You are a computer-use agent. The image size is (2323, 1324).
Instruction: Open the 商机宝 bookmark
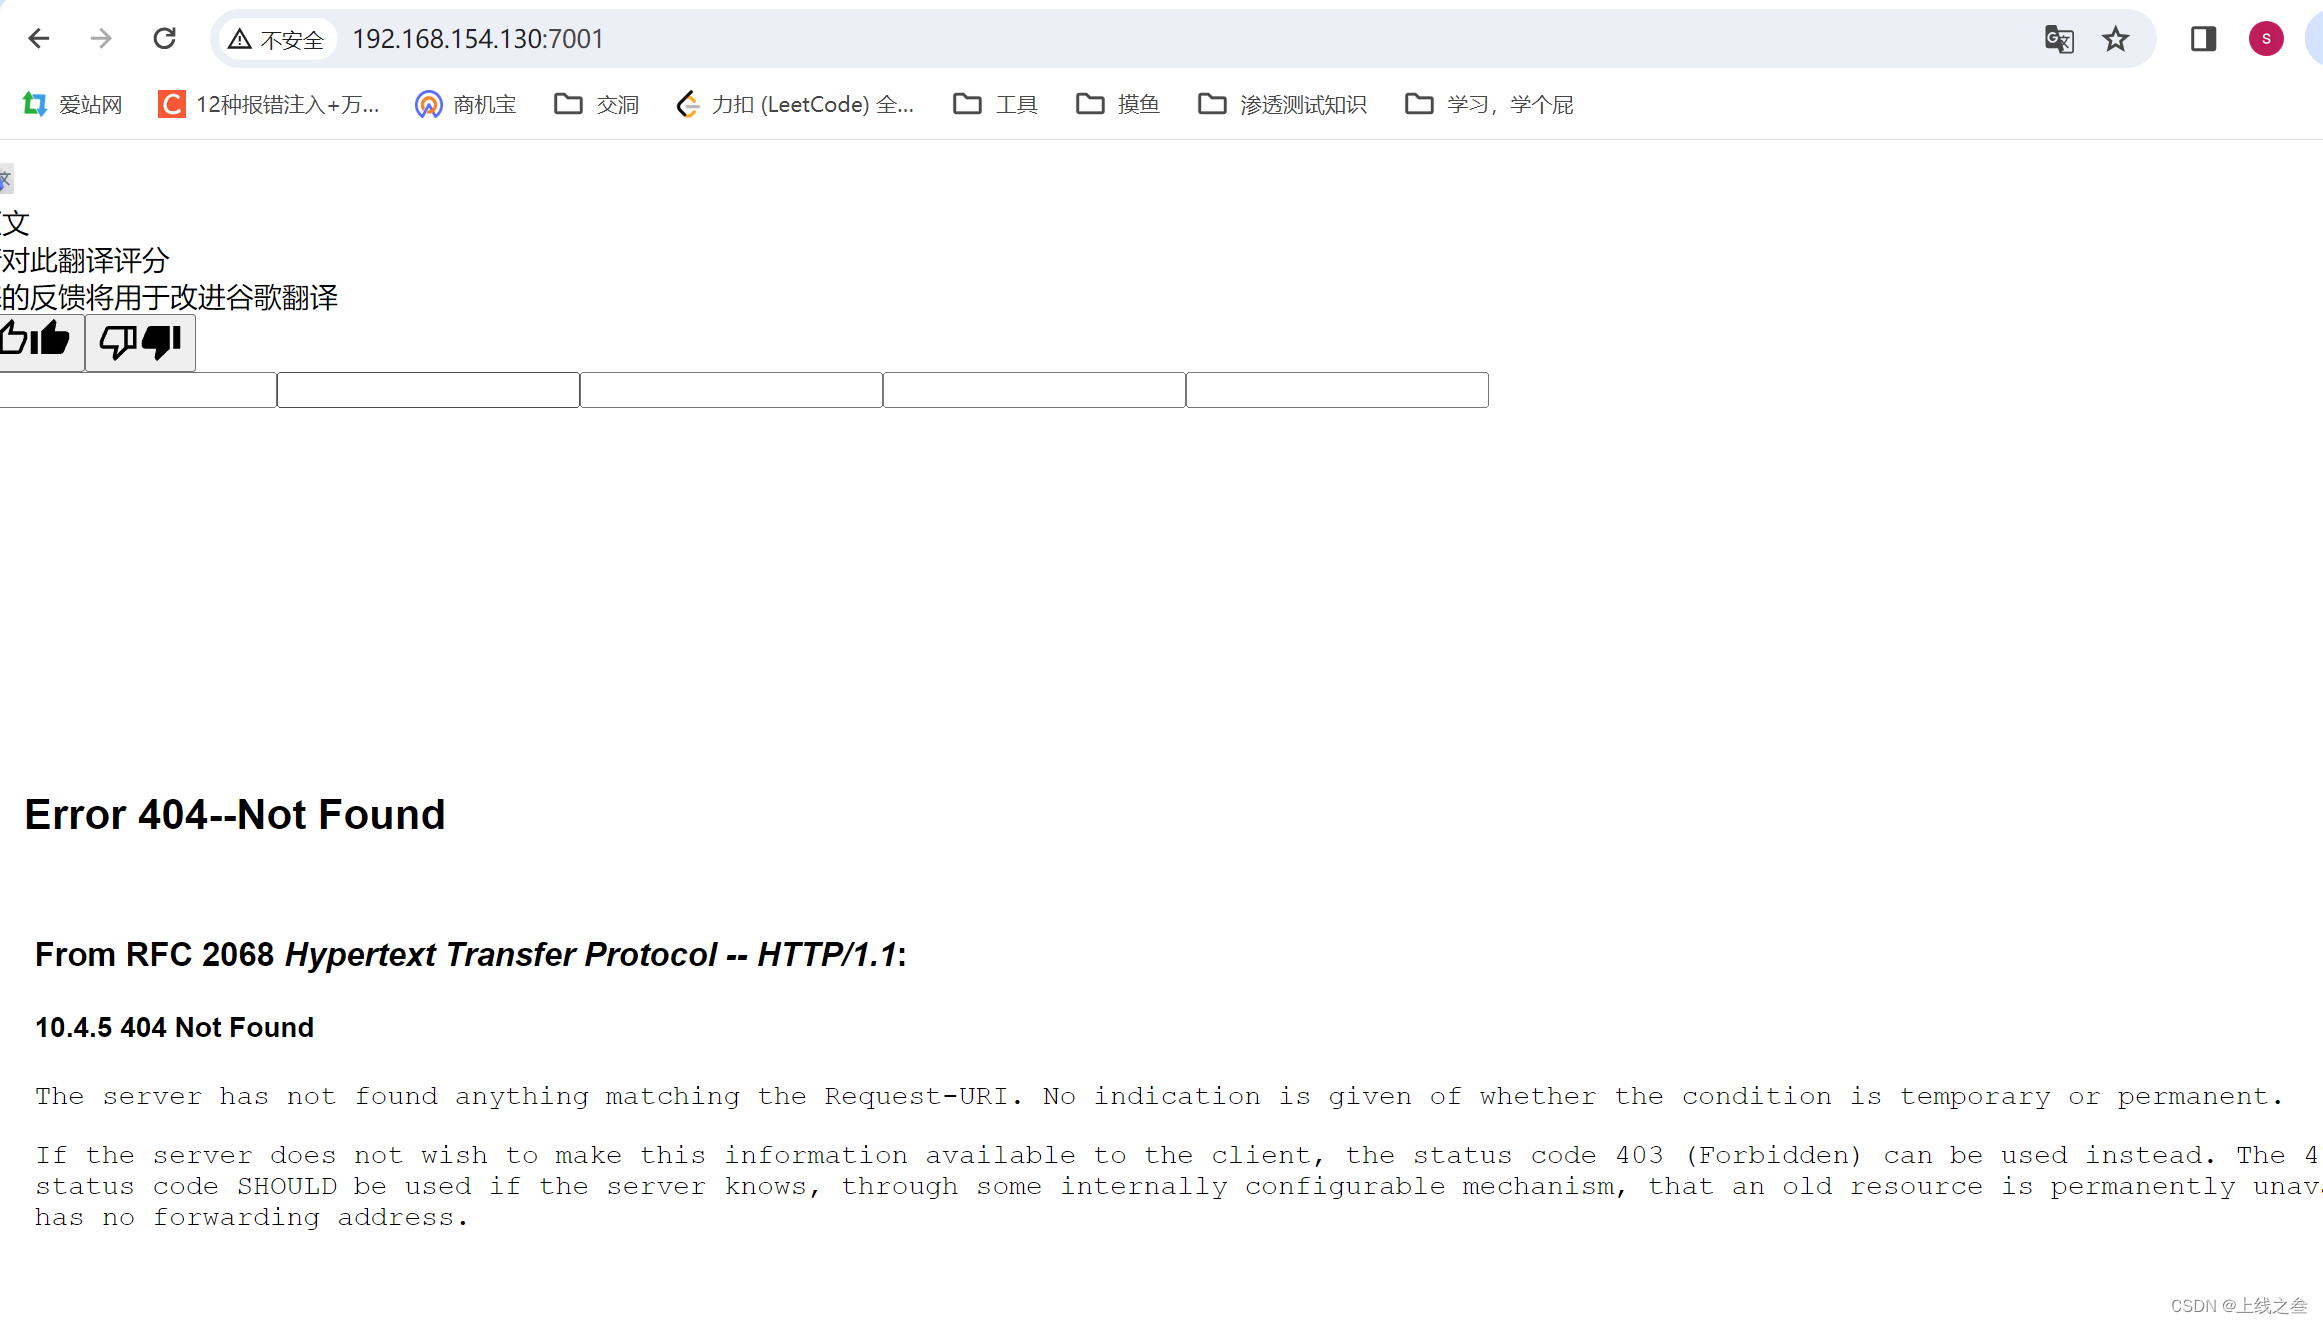466,104
